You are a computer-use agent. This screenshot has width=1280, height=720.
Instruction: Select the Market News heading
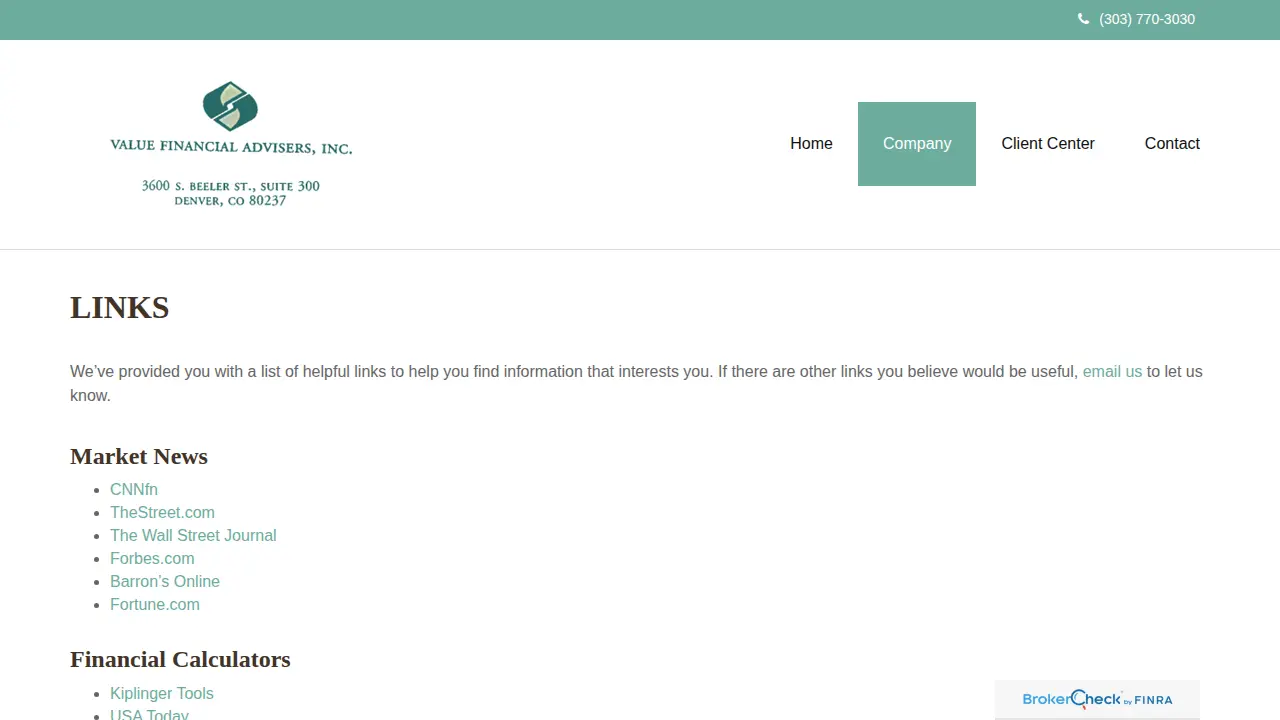pos(139,456)
